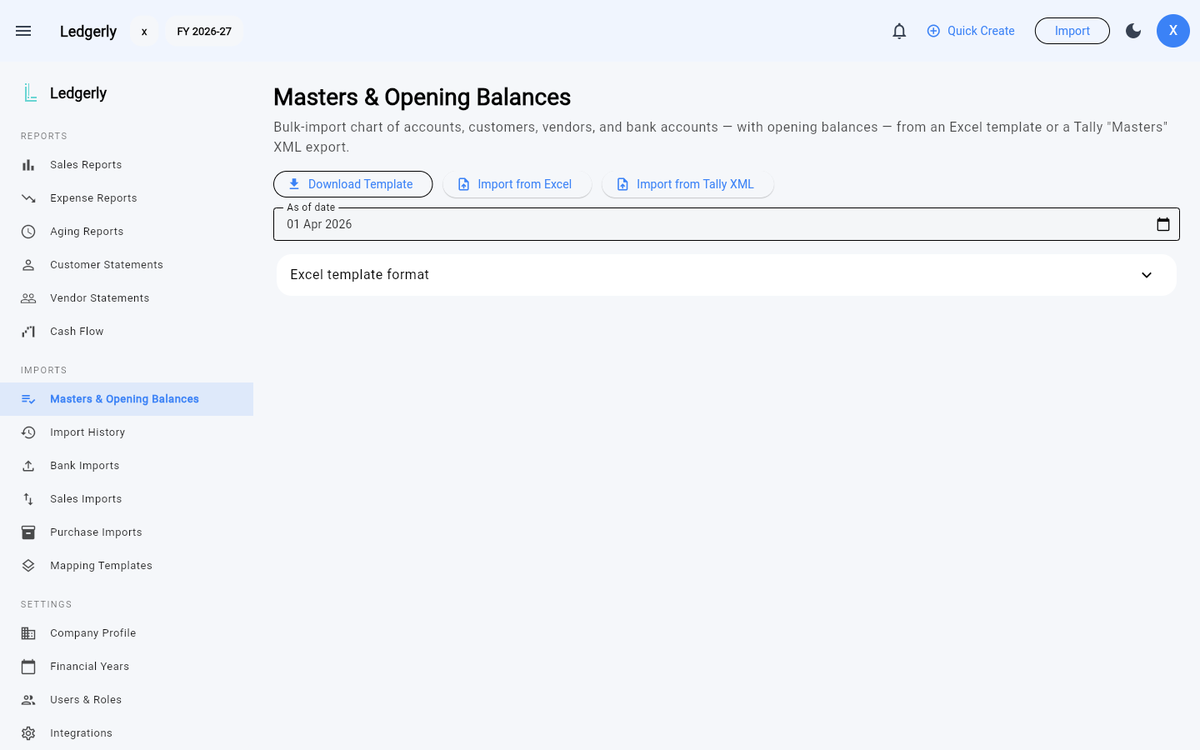Click the Integrations gear icon

(x=29, y=733)
